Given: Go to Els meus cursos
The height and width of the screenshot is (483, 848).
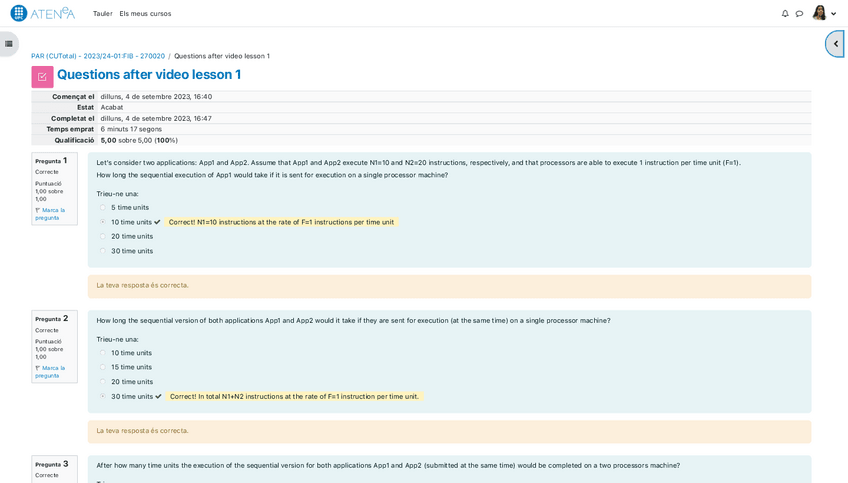Looking at the screenshot, I should [145, 14].
